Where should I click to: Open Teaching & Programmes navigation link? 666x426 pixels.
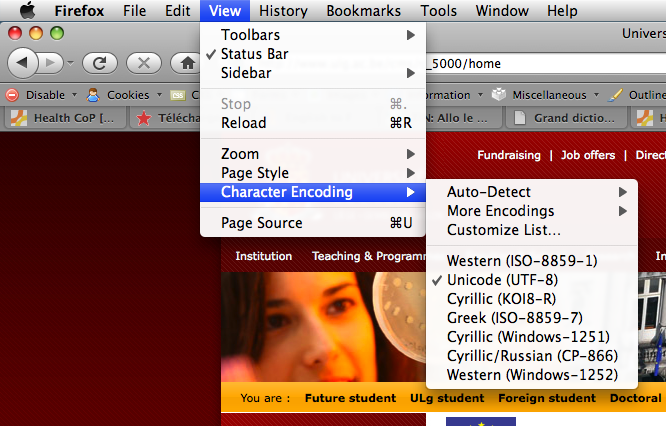368,256
